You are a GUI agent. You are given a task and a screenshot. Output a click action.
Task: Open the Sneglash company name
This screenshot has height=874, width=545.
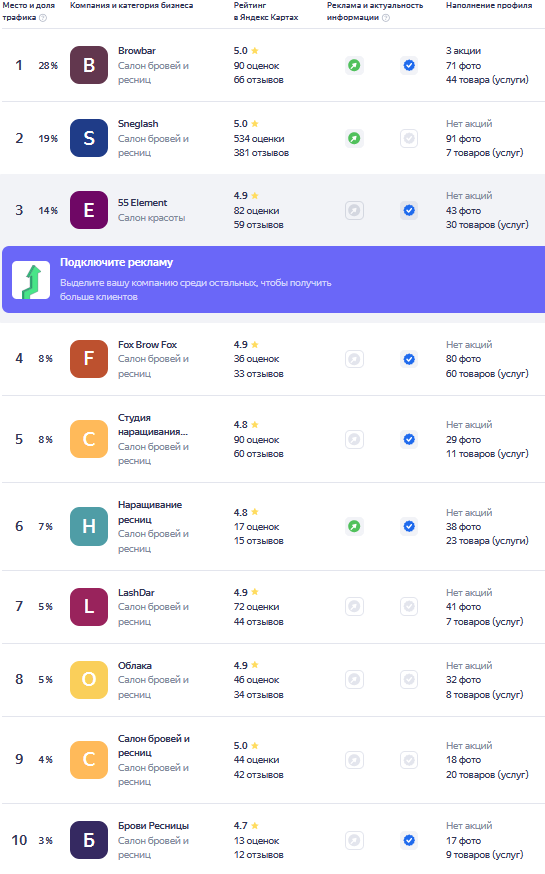[x=138, y=124]
